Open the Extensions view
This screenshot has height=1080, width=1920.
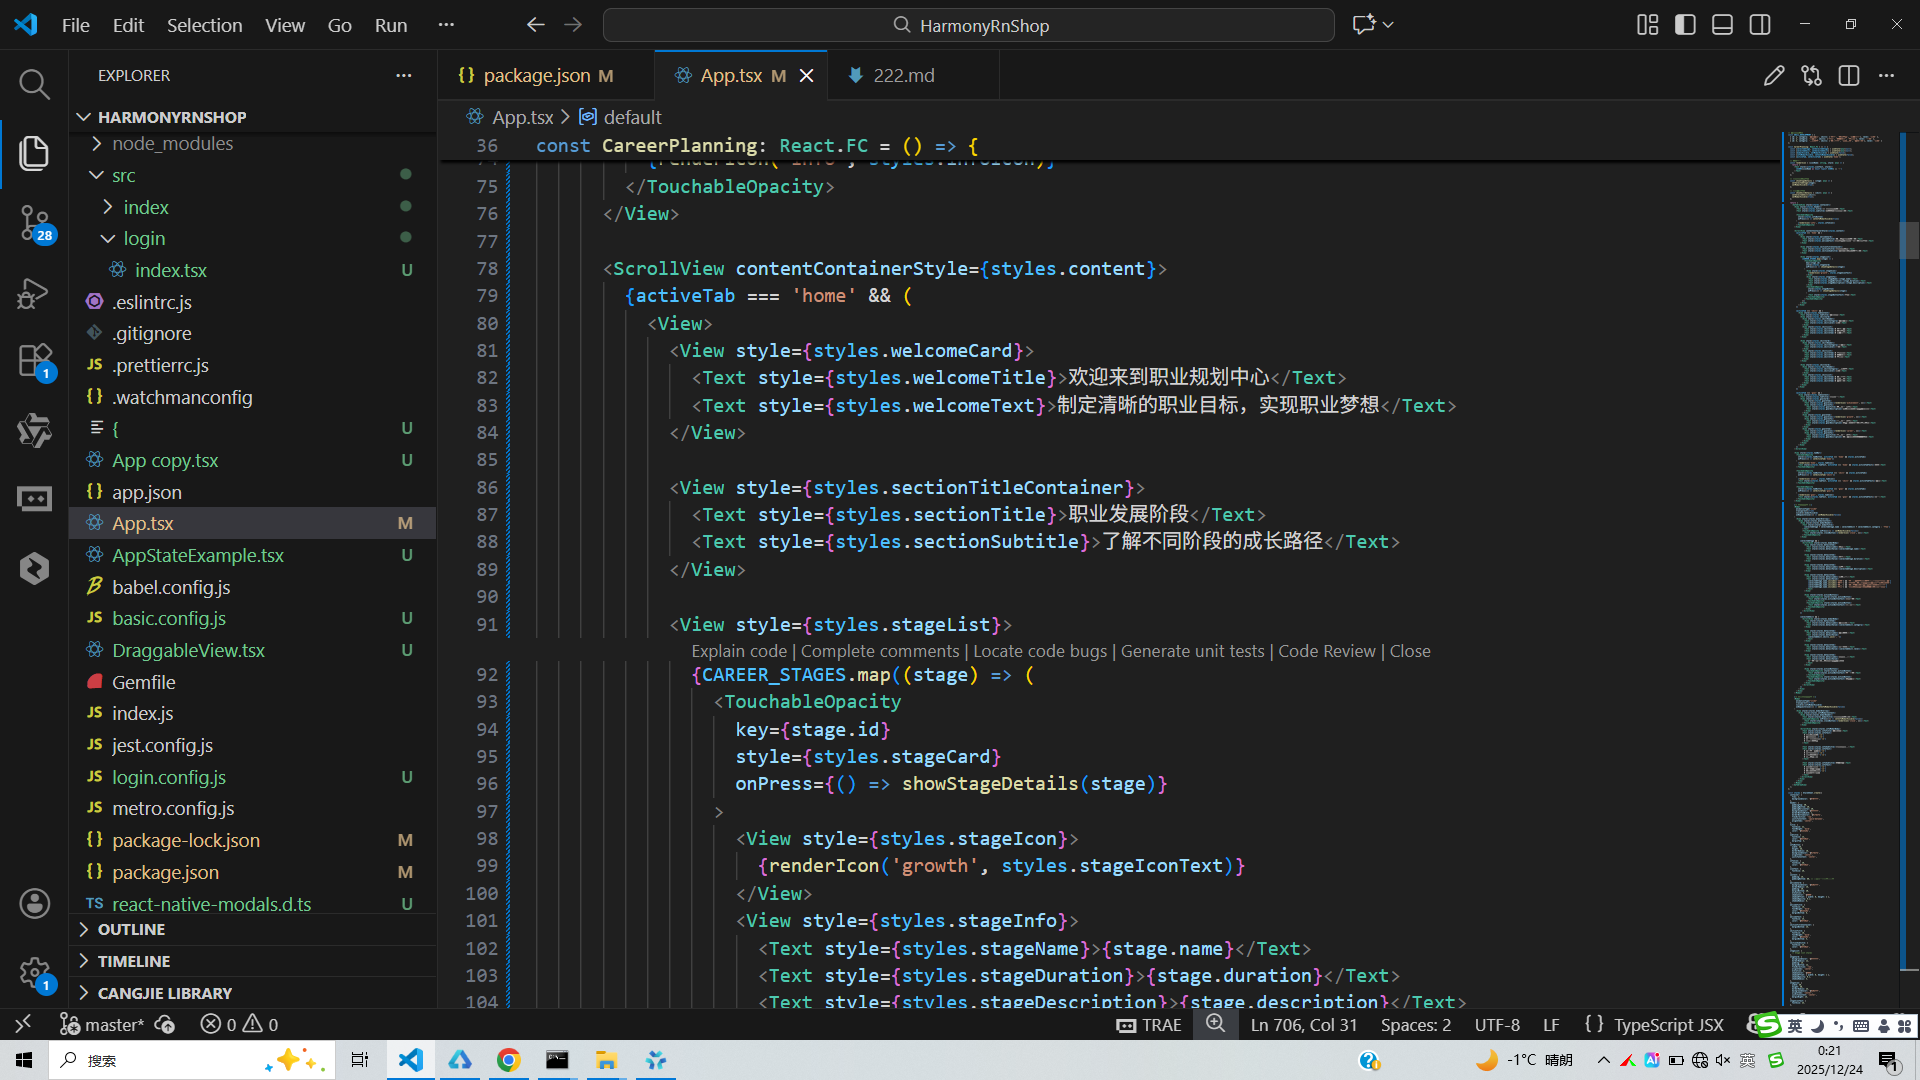pyautogui.click(x=34, y=360)
